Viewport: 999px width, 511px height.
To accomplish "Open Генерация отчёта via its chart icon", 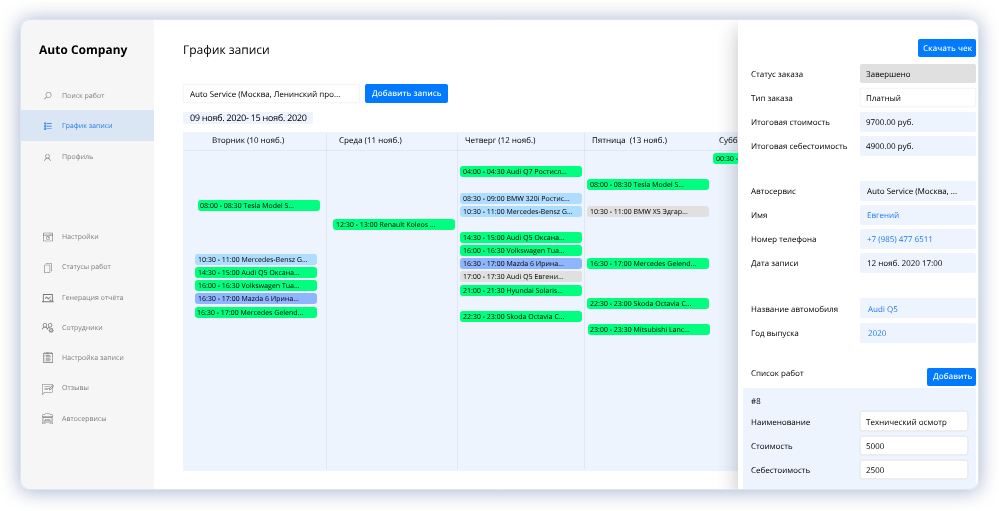I will tap(48, 298).
